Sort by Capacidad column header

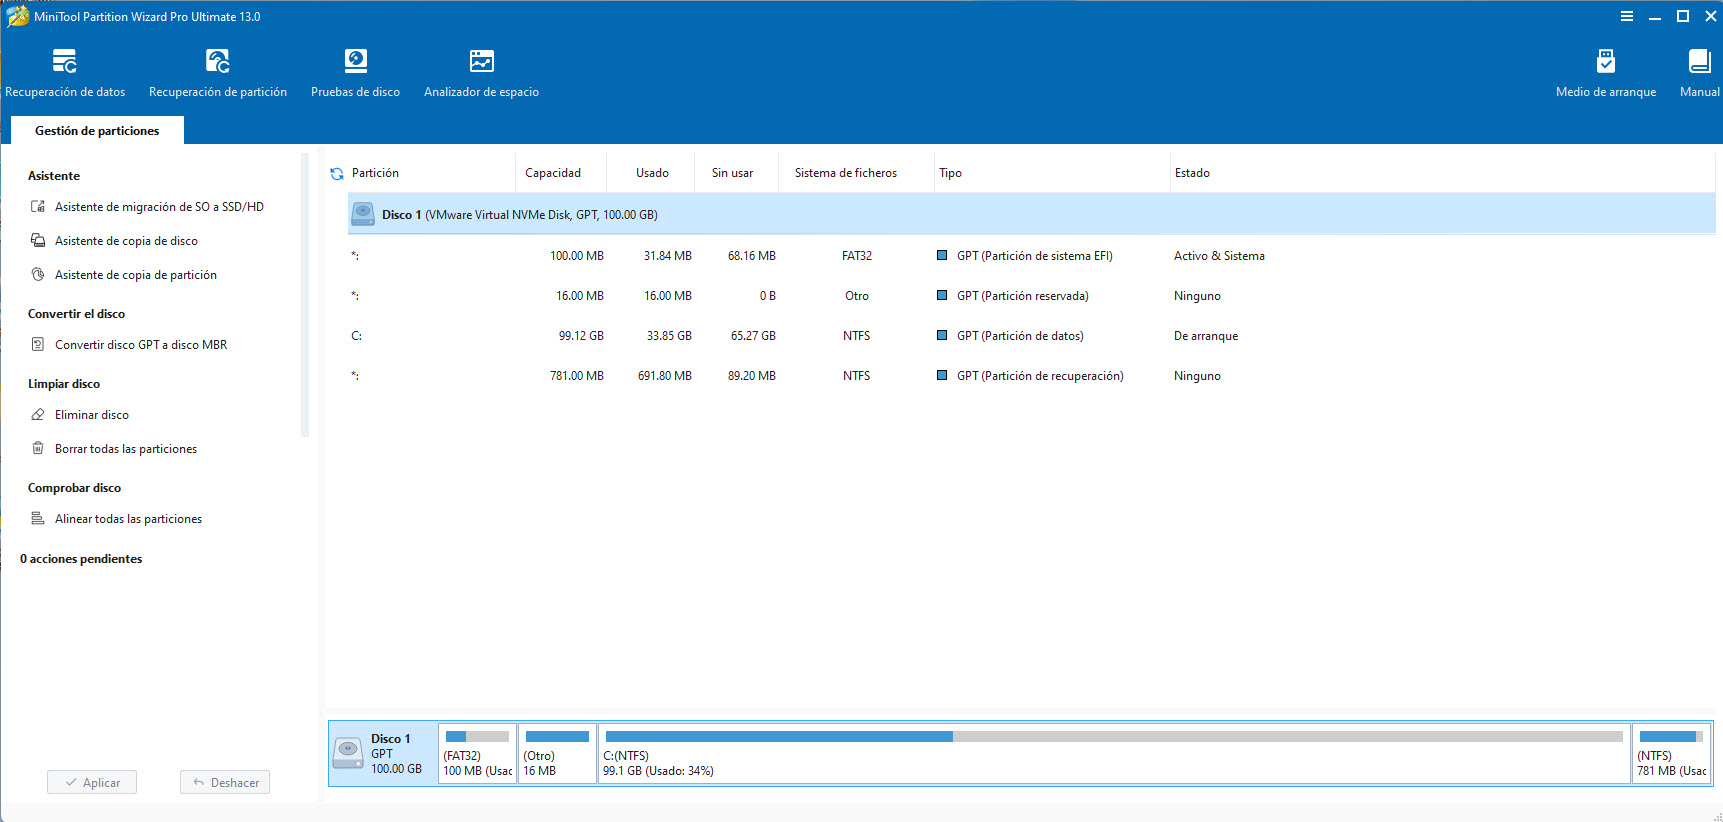[553, 173]
